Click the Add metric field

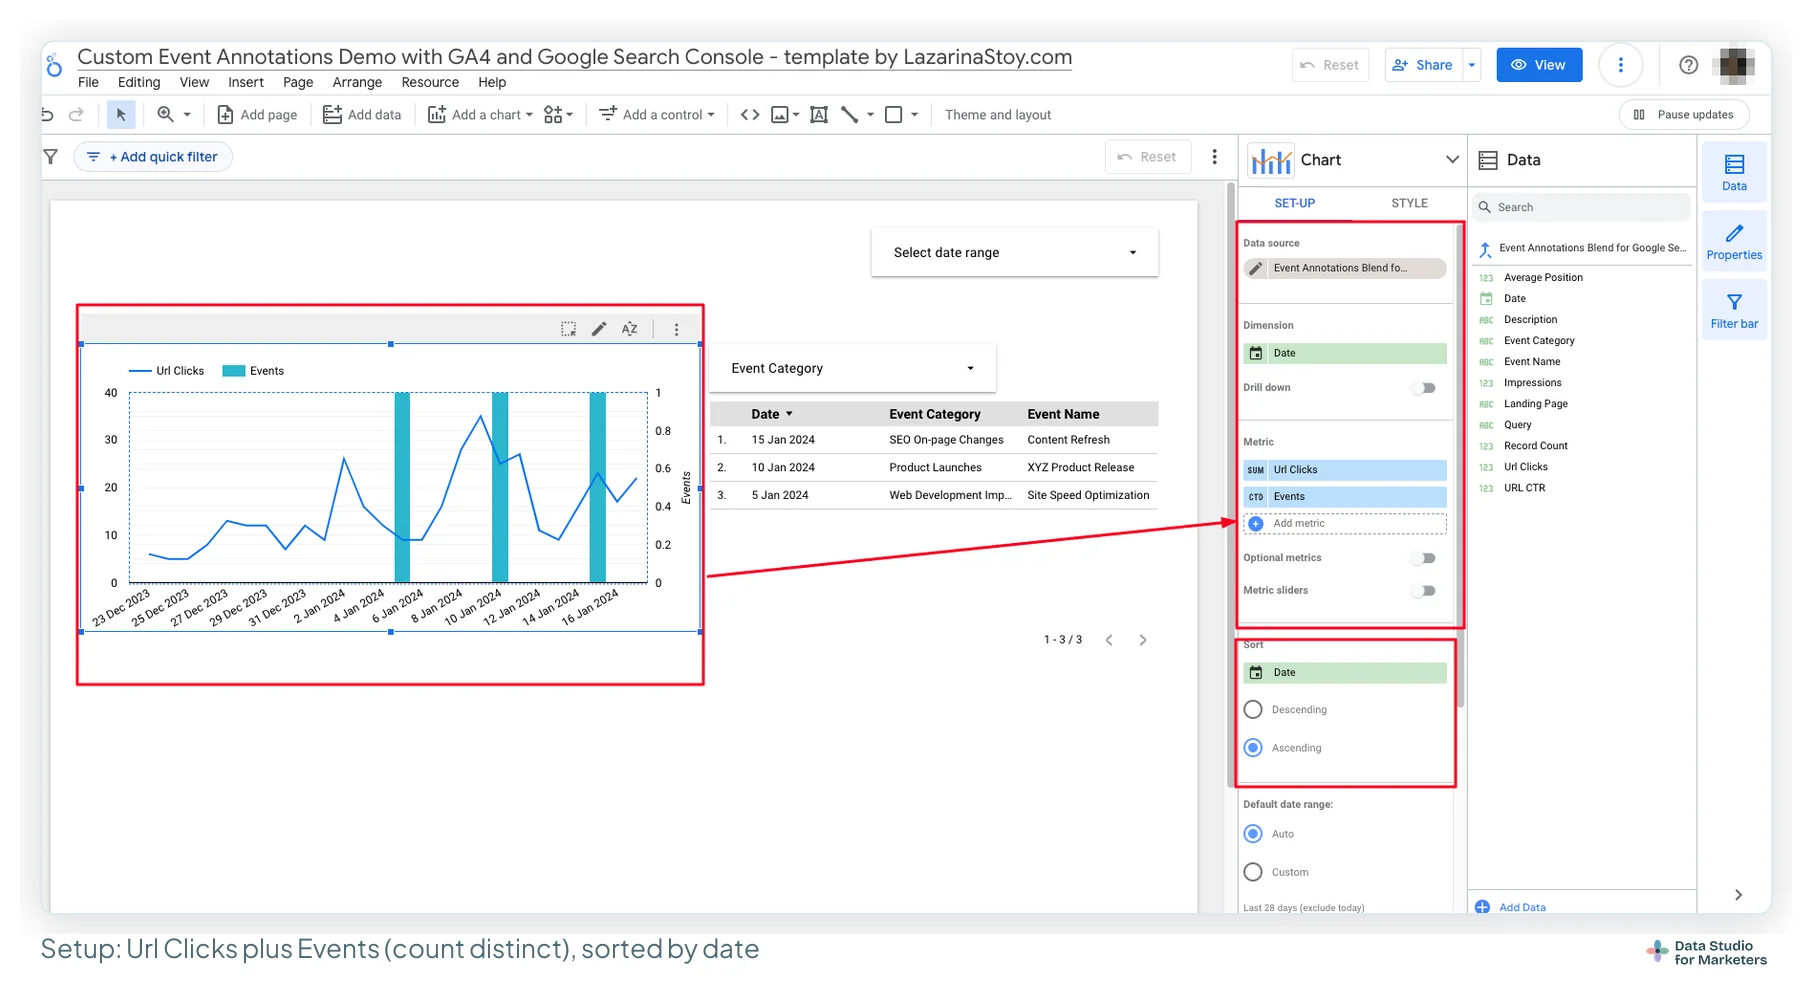tap(1345, 524)
